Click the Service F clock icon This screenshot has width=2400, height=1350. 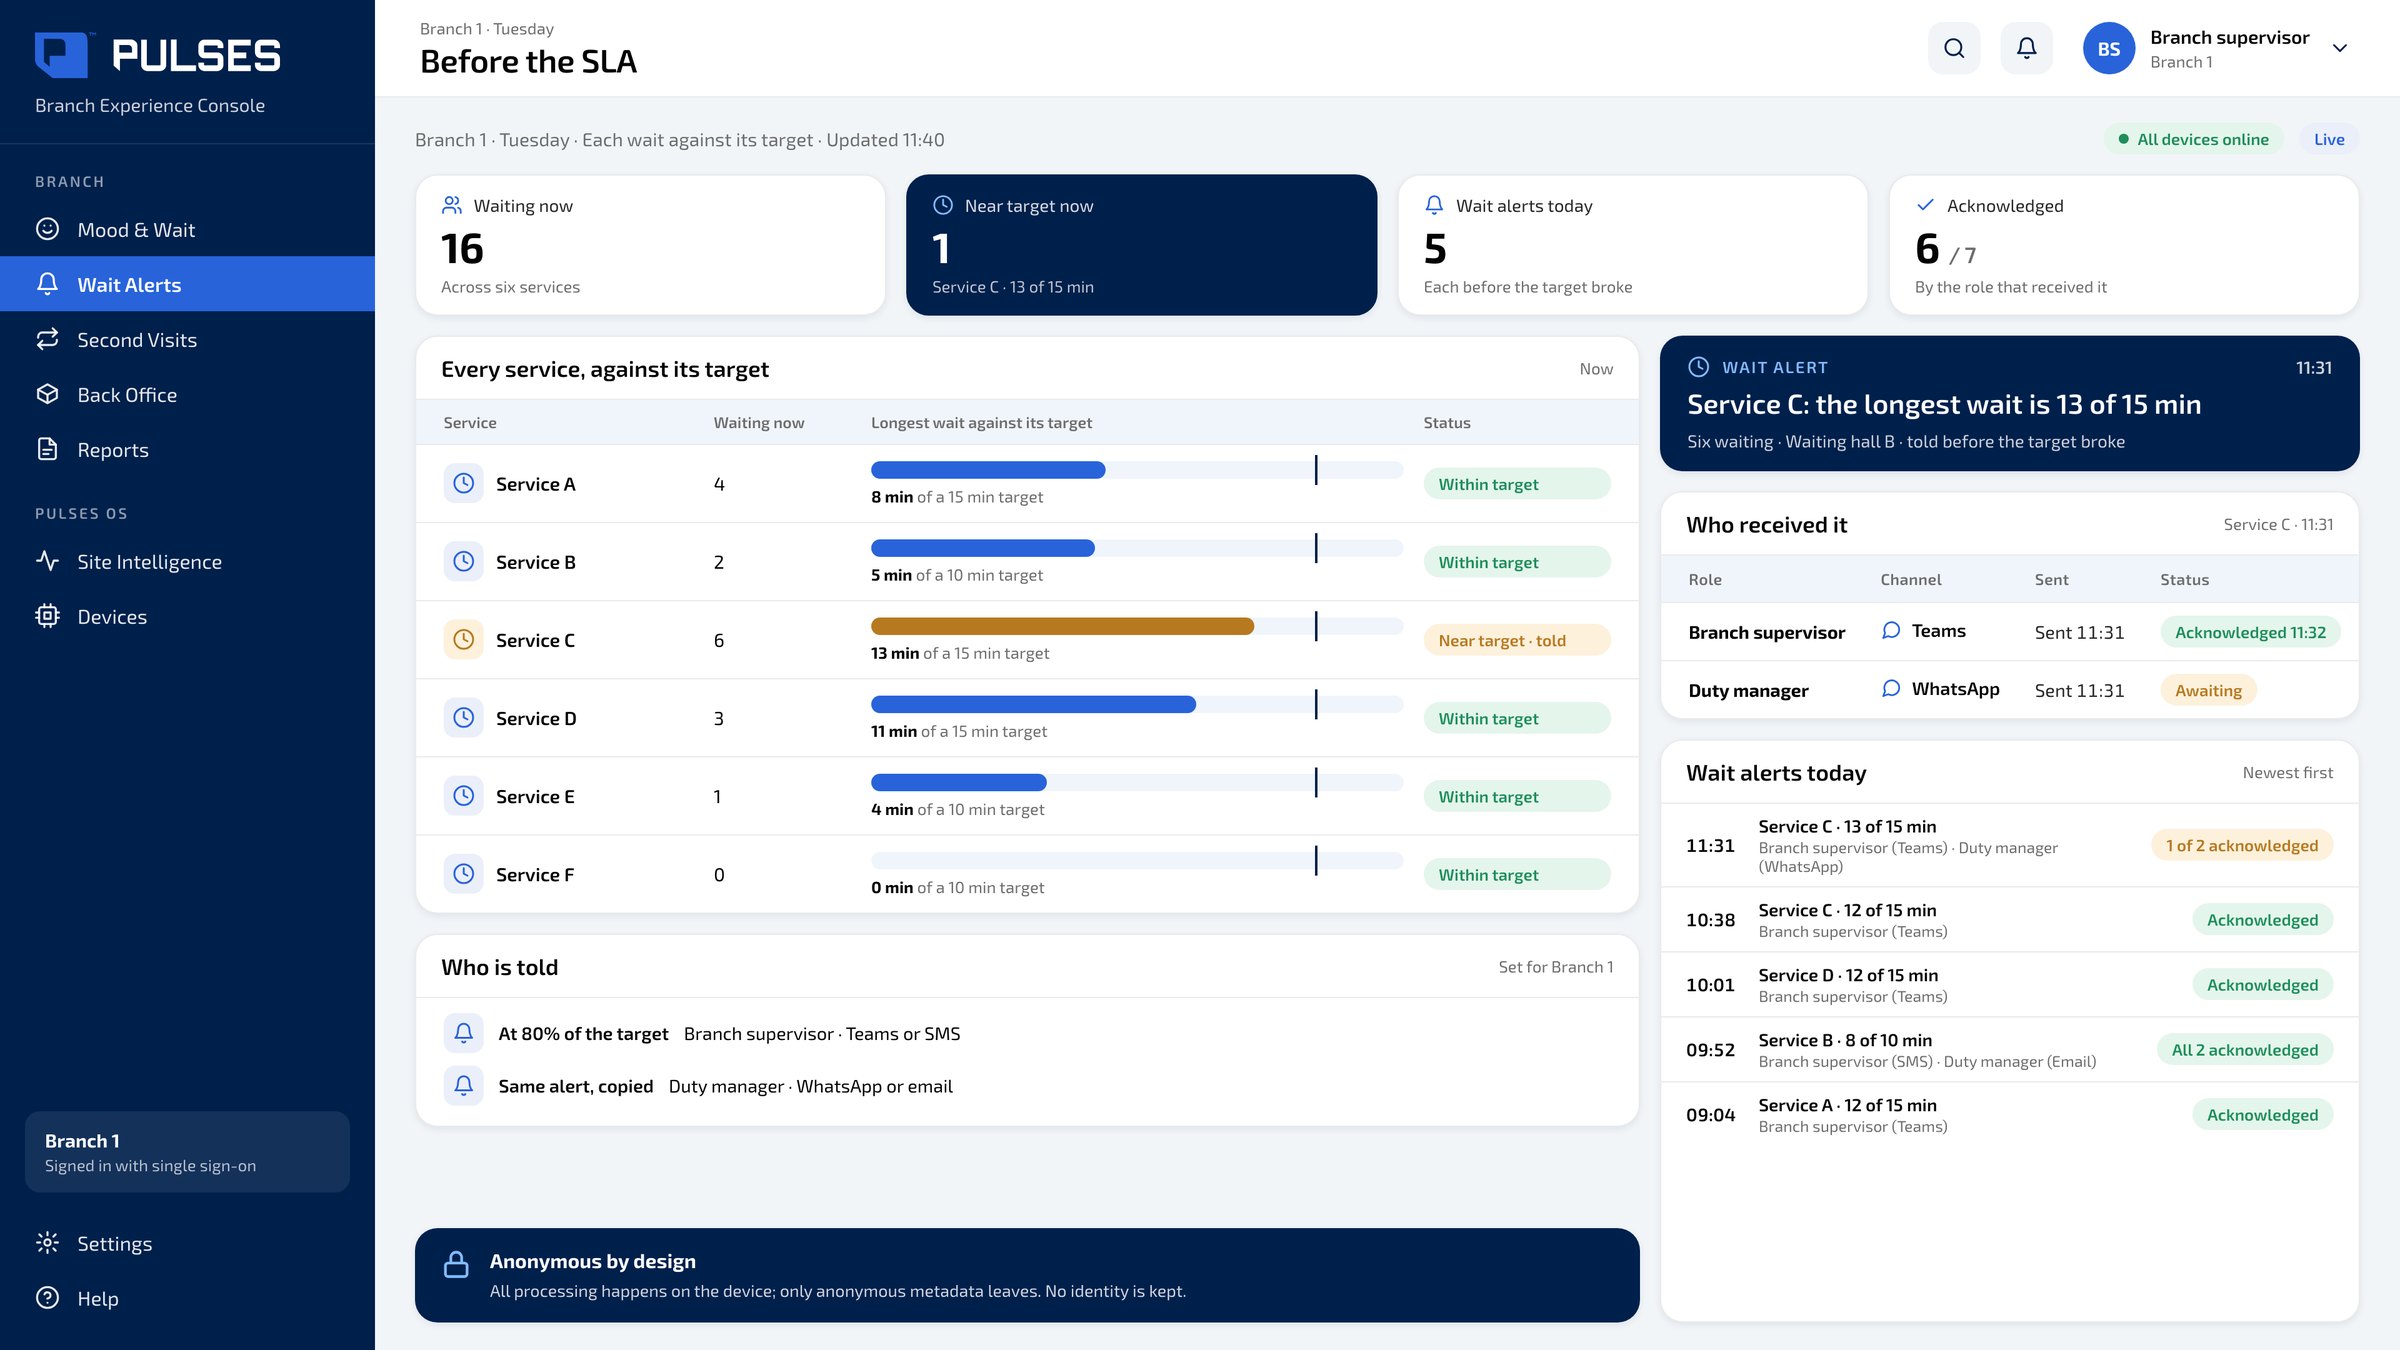pos(463,873)
